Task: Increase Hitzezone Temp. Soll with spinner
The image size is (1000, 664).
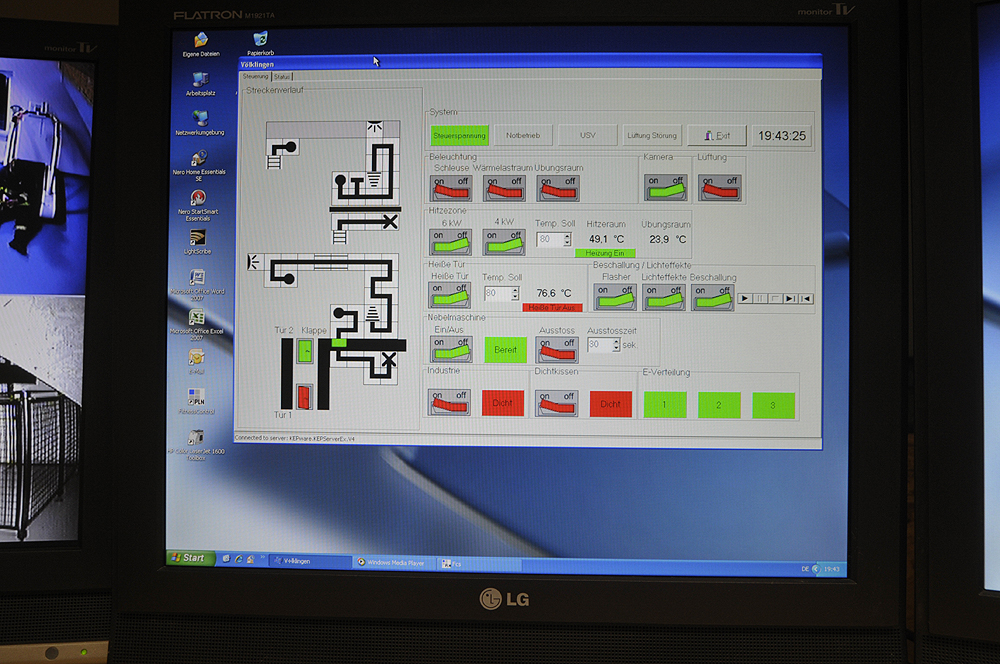Action: click(x=567, y=236)
